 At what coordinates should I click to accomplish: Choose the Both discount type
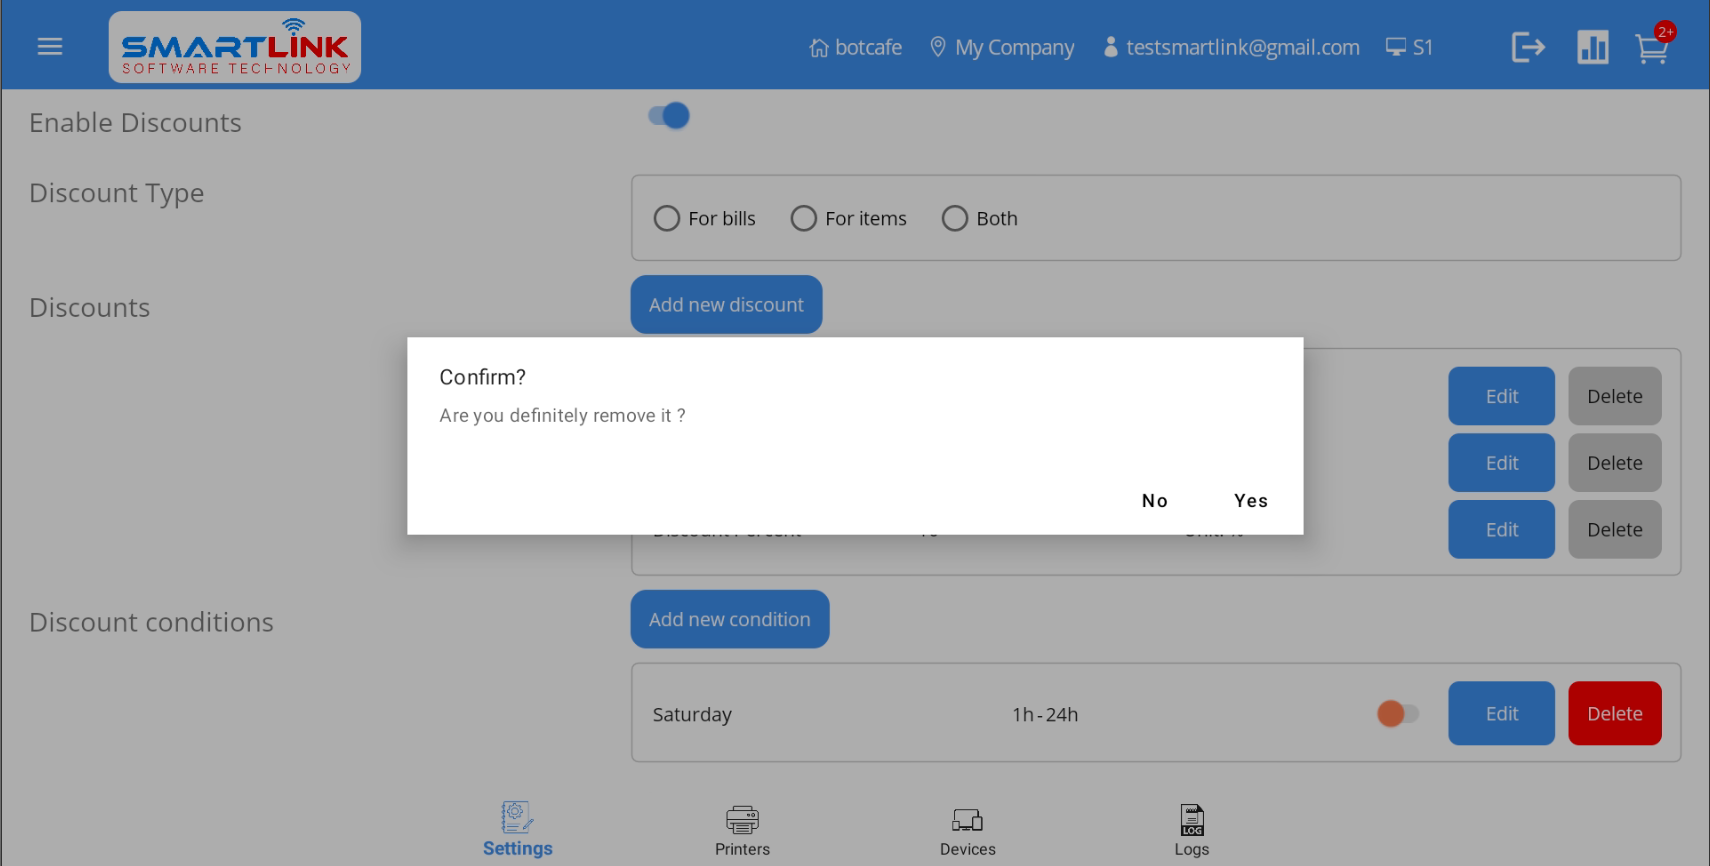click(955, 218)
